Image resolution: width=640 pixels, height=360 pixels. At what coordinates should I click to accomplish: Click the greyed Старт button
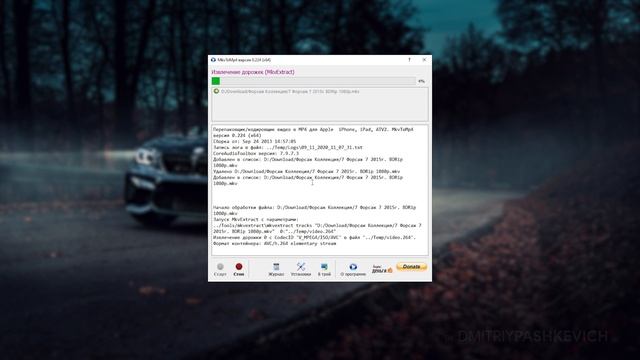pos(220,269)
